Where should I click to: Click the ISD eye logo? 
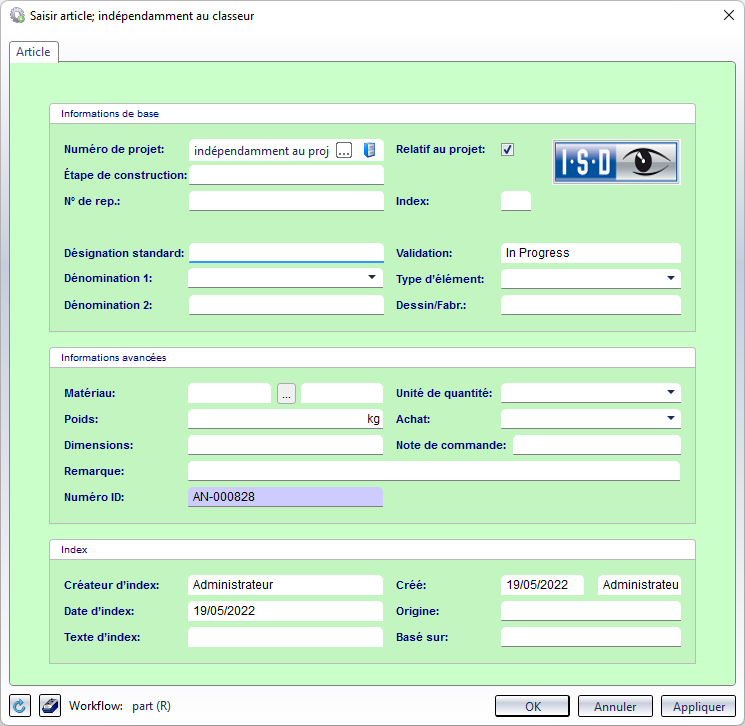pyautogui.click(x=616, y=161)
